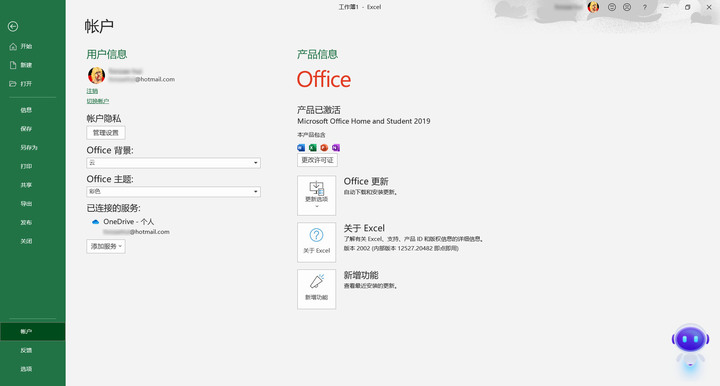
Task: Click the red Office logo text
Action: 324,79
